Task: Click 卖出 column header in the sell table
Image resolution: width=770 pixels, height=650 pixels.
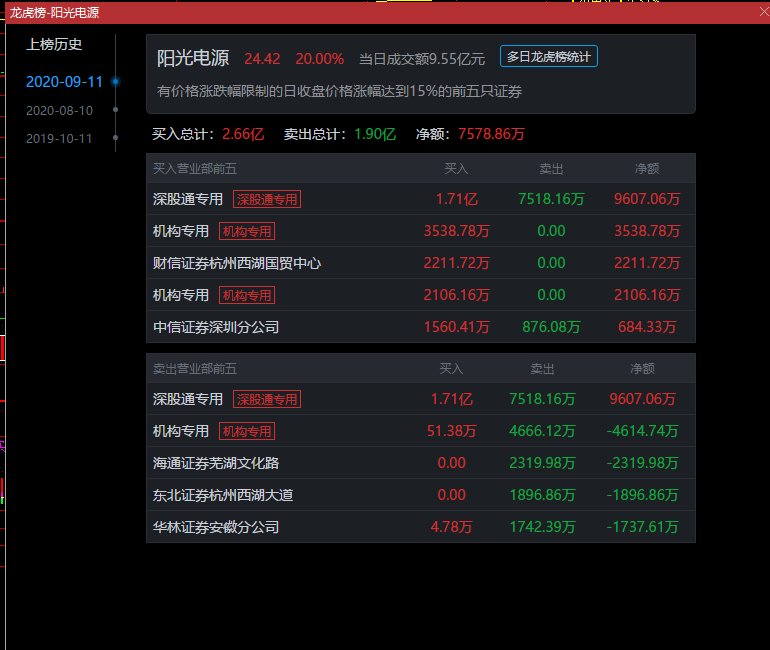Action: 542,368
